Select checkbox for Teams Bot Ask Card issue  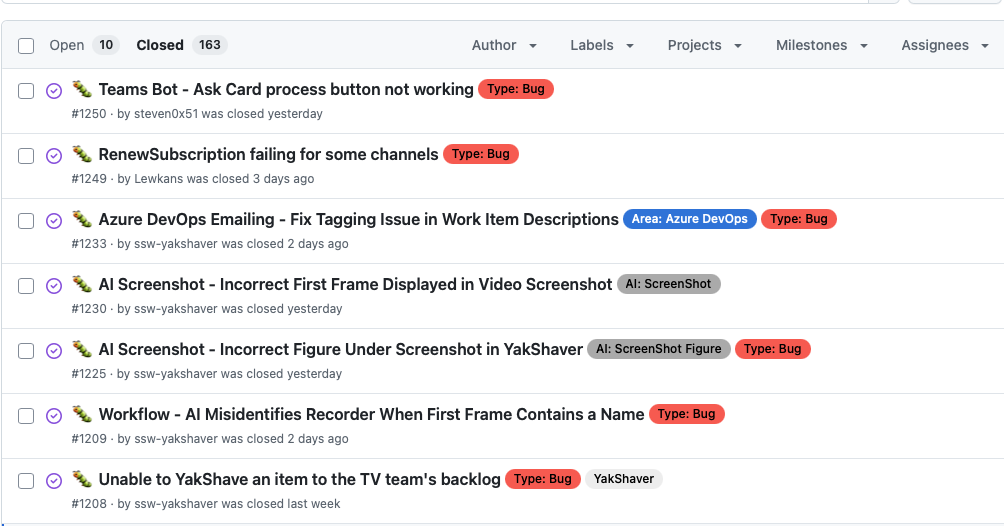click(x=26, y=91)
